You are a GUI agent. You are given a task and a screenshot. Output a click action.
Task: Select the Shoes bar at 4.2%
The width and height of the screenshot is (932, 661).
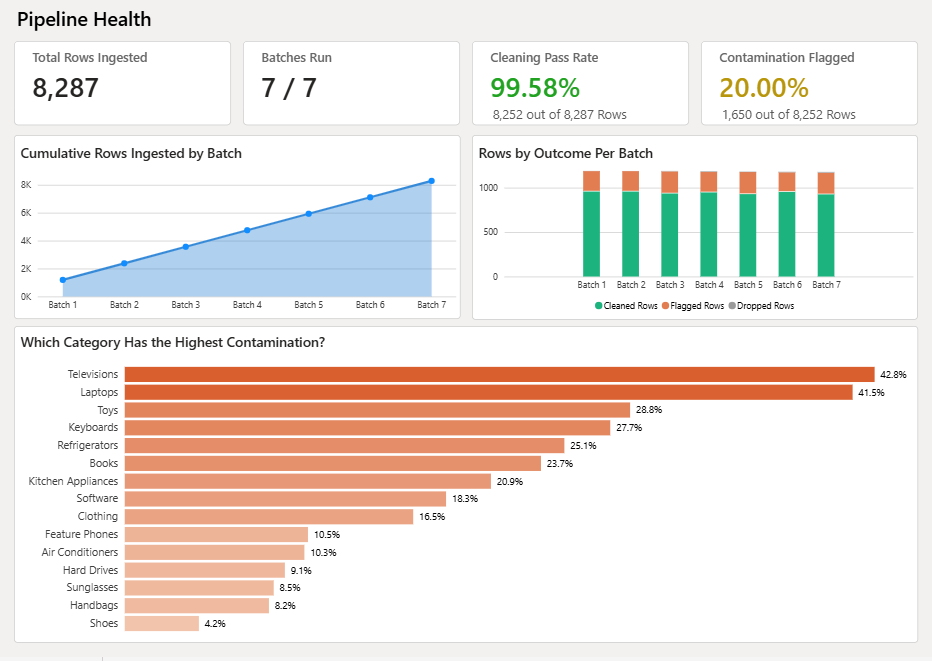pyautogui.click(x=162, y=624)
